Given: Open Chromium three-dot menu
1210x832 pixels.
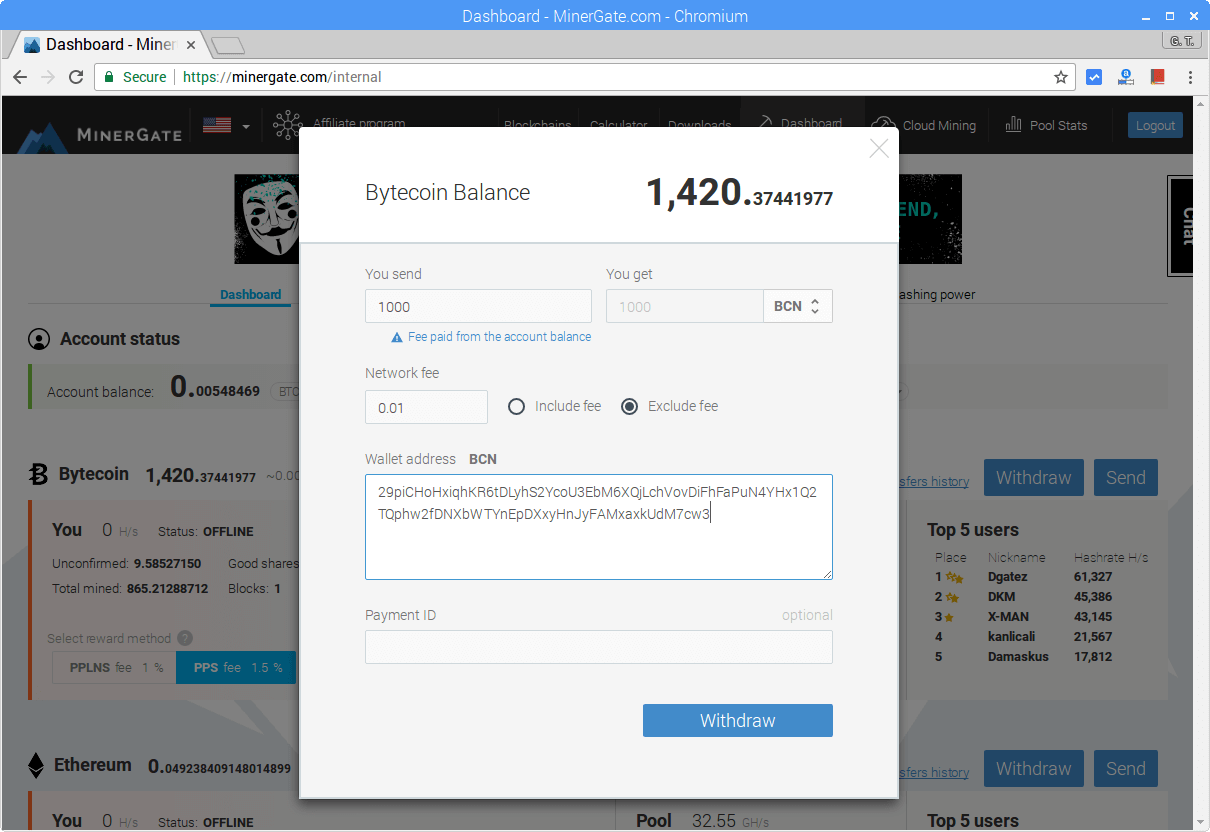Looking at the screenshot, I should pos(1189,77).
